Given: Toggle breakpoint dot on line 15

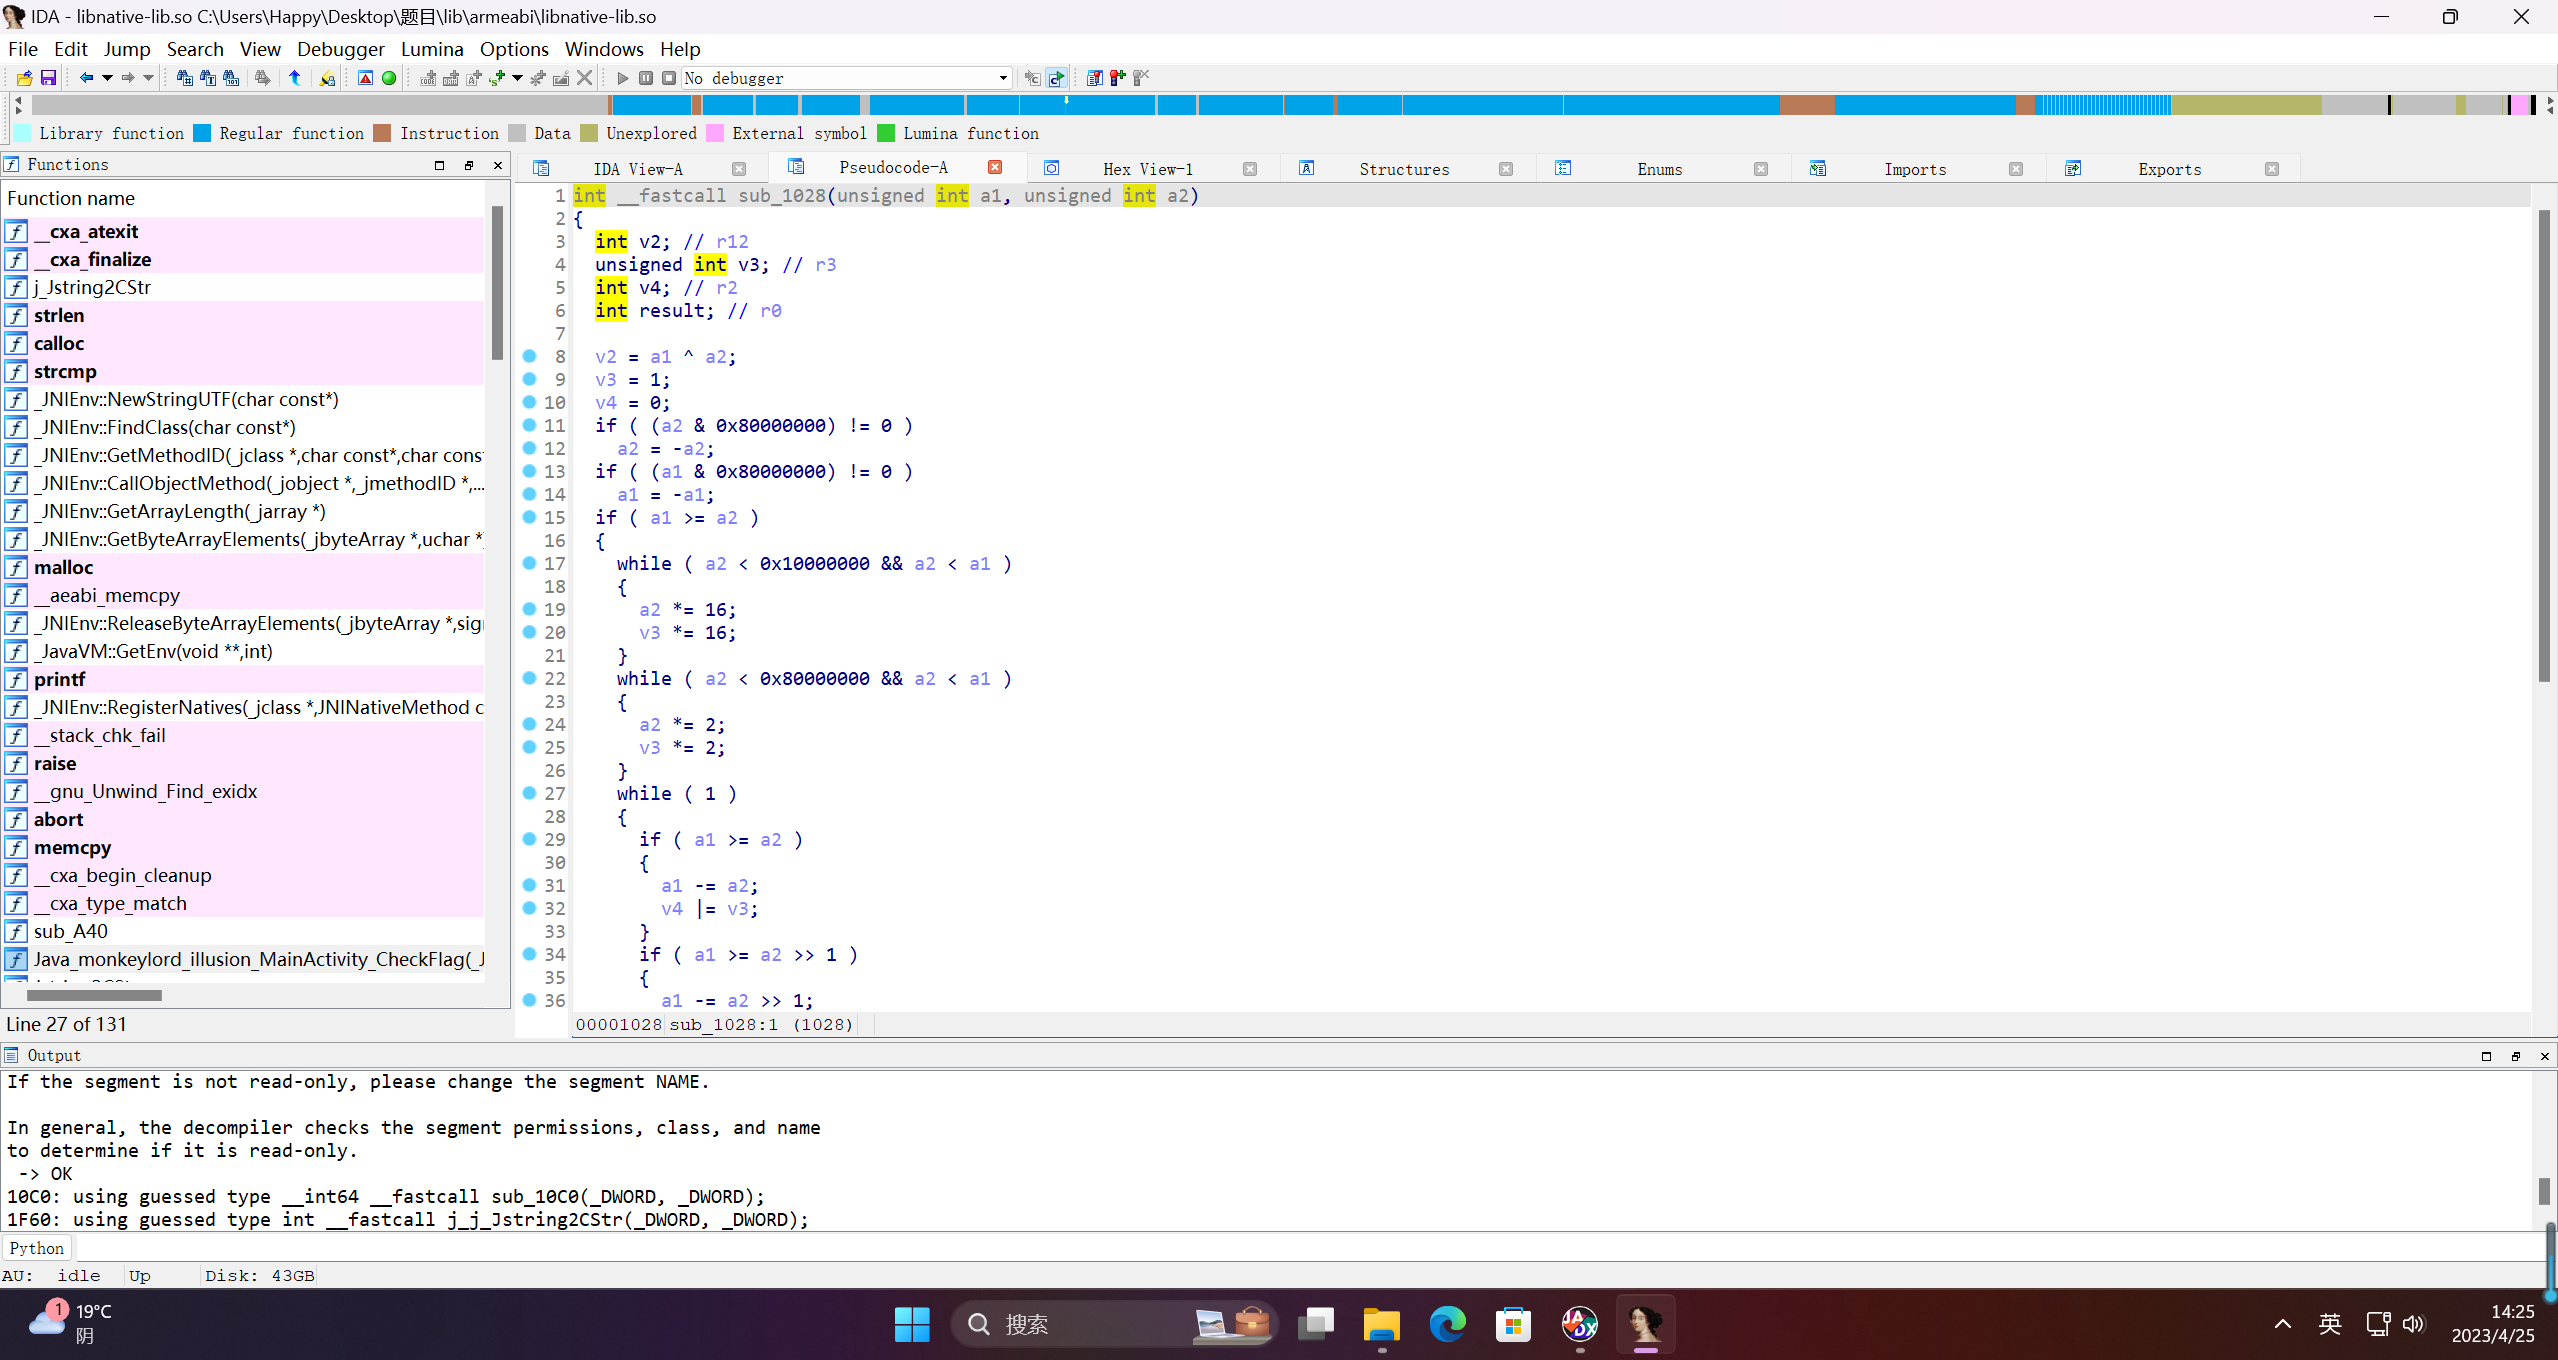Looking at the screenshot, I should click(x=530, y=517).
